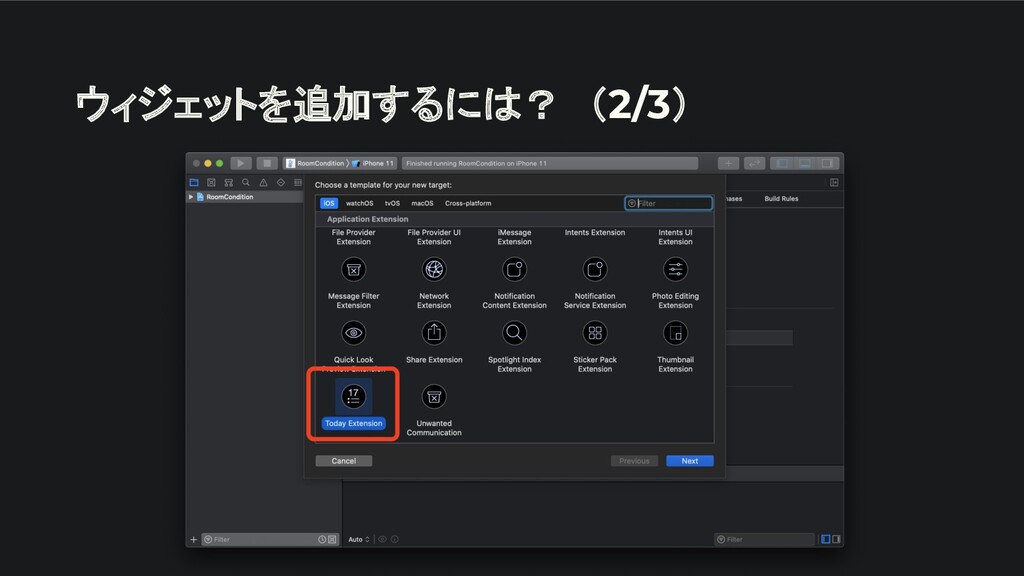Choose the Spotlight Index Extension icon

click(x=514, y=333)
